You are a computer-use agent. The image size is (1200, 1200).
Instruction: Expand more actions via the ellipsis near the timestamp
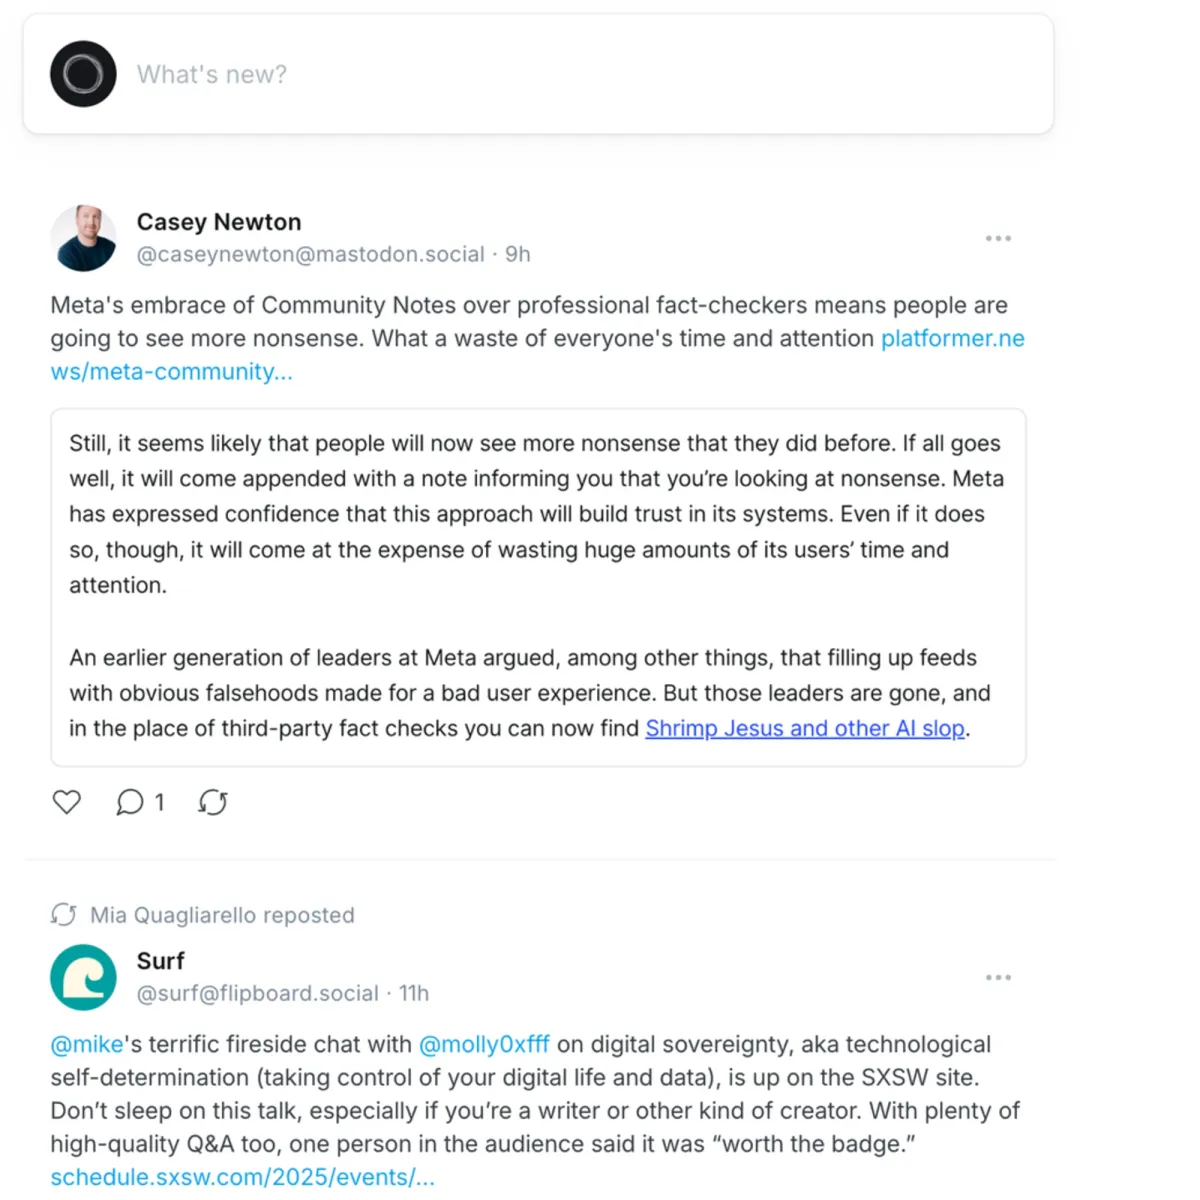[x=998, y=238]
